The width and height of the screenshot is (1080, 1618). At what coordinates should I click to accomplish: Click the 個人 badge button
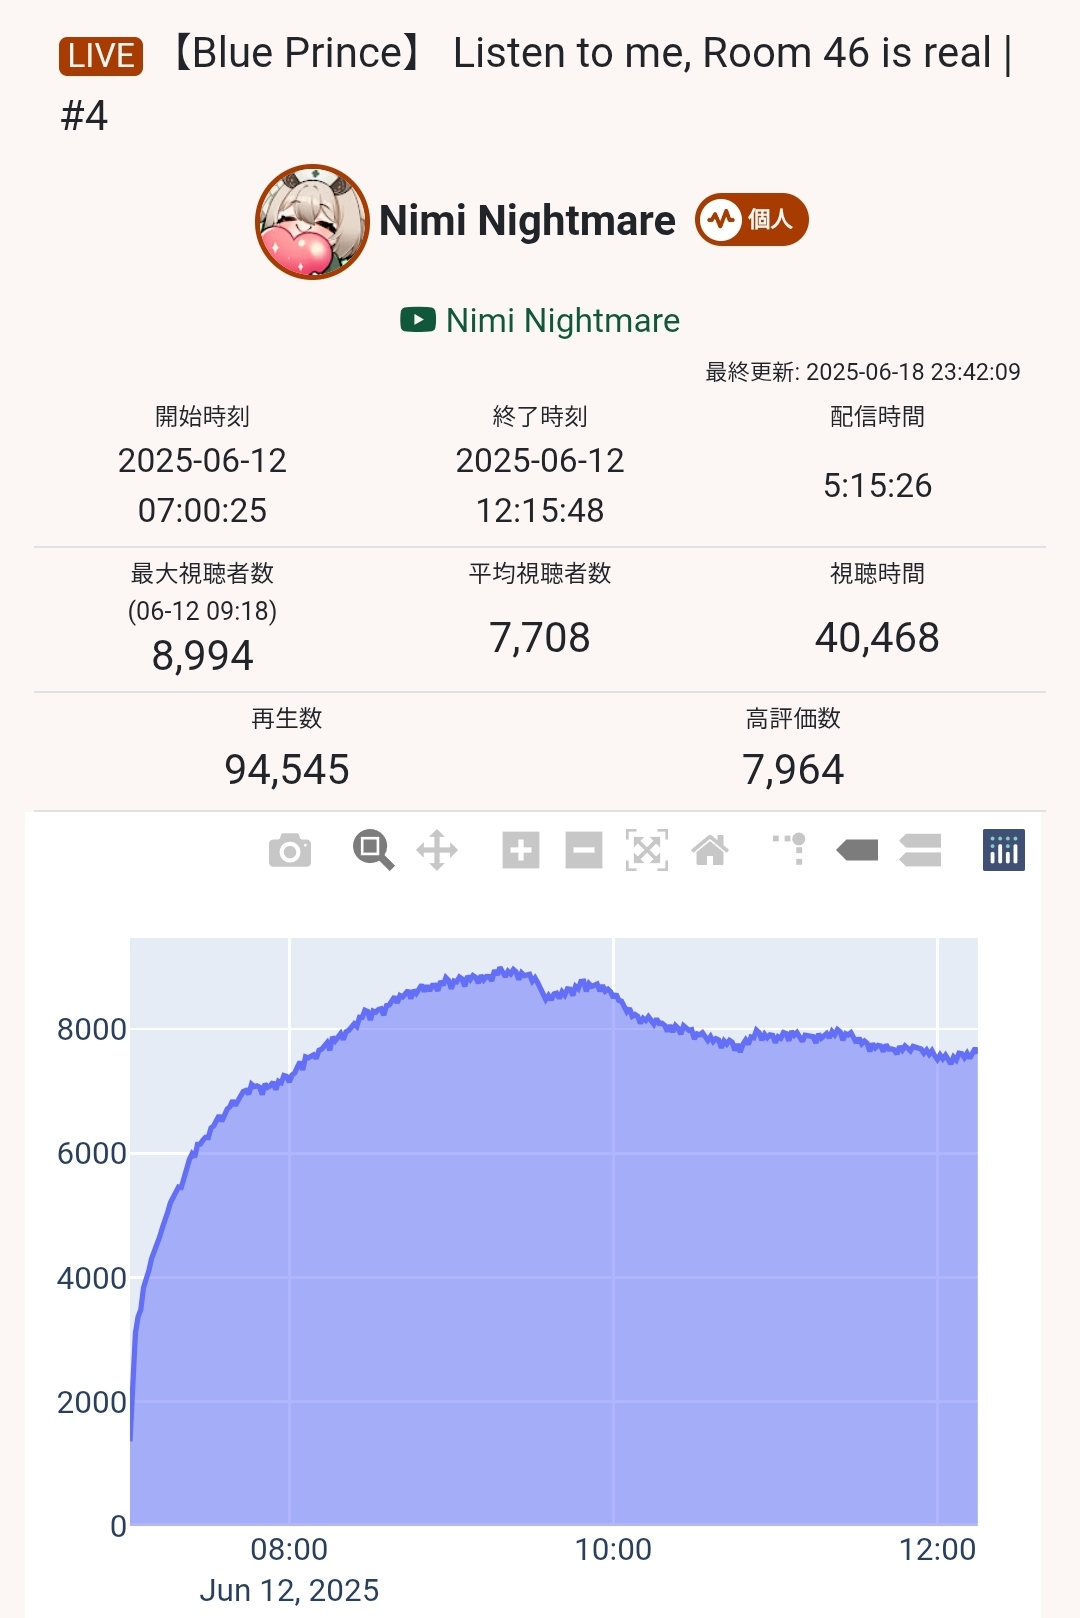click(x=752, y=219)
